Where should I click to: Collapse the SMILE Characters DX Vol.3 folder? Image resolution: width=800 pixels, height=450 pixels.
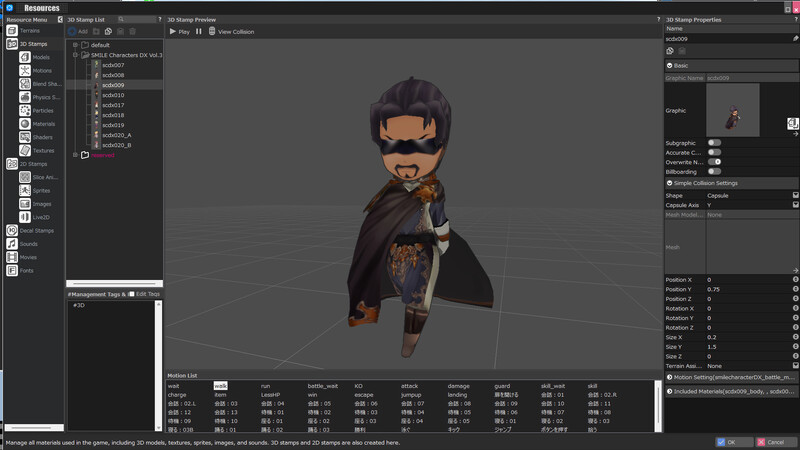coord(75,55)
